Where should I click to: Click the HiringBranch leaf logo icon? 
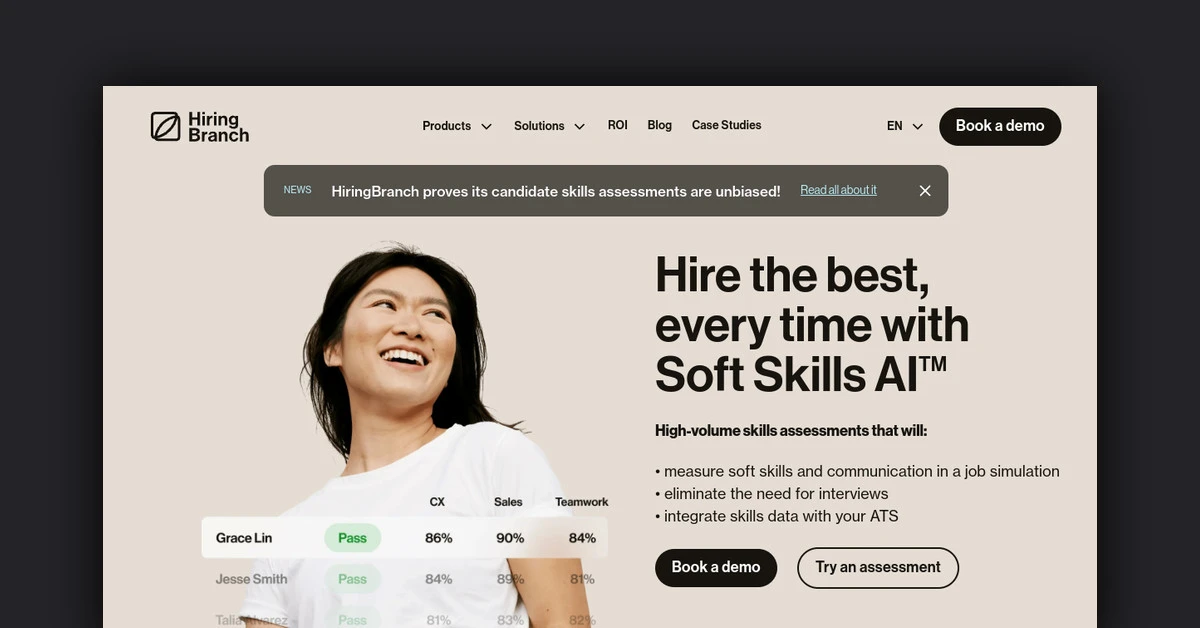pyautogui.click(x=165, y=126)
